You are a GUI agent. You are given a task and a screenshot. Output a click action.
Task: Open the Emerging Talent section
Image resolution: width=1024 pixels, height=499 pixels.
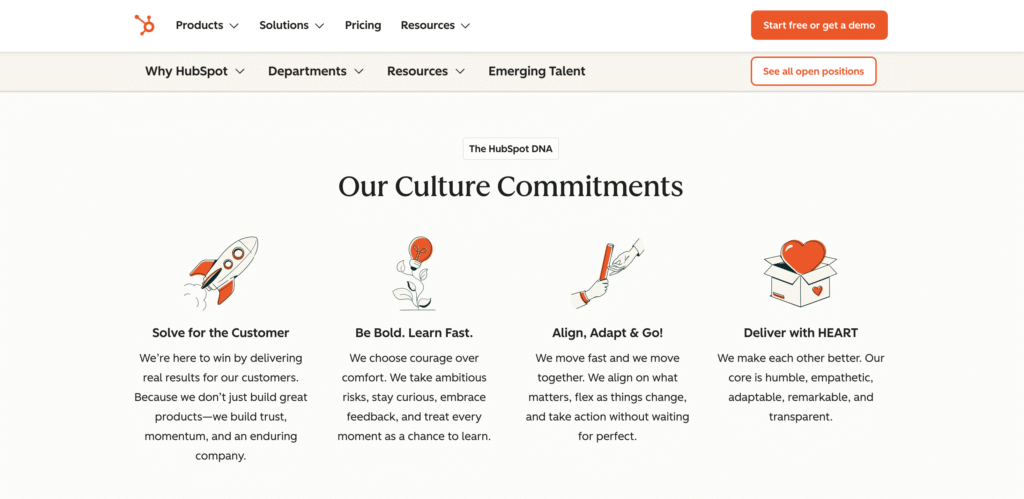(537, 71)
